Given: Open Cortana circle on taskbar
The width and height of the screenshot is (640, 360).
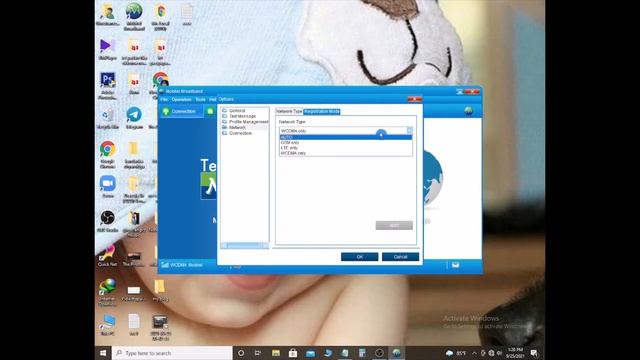Looking at the screenshot, I should pos(241,353).
